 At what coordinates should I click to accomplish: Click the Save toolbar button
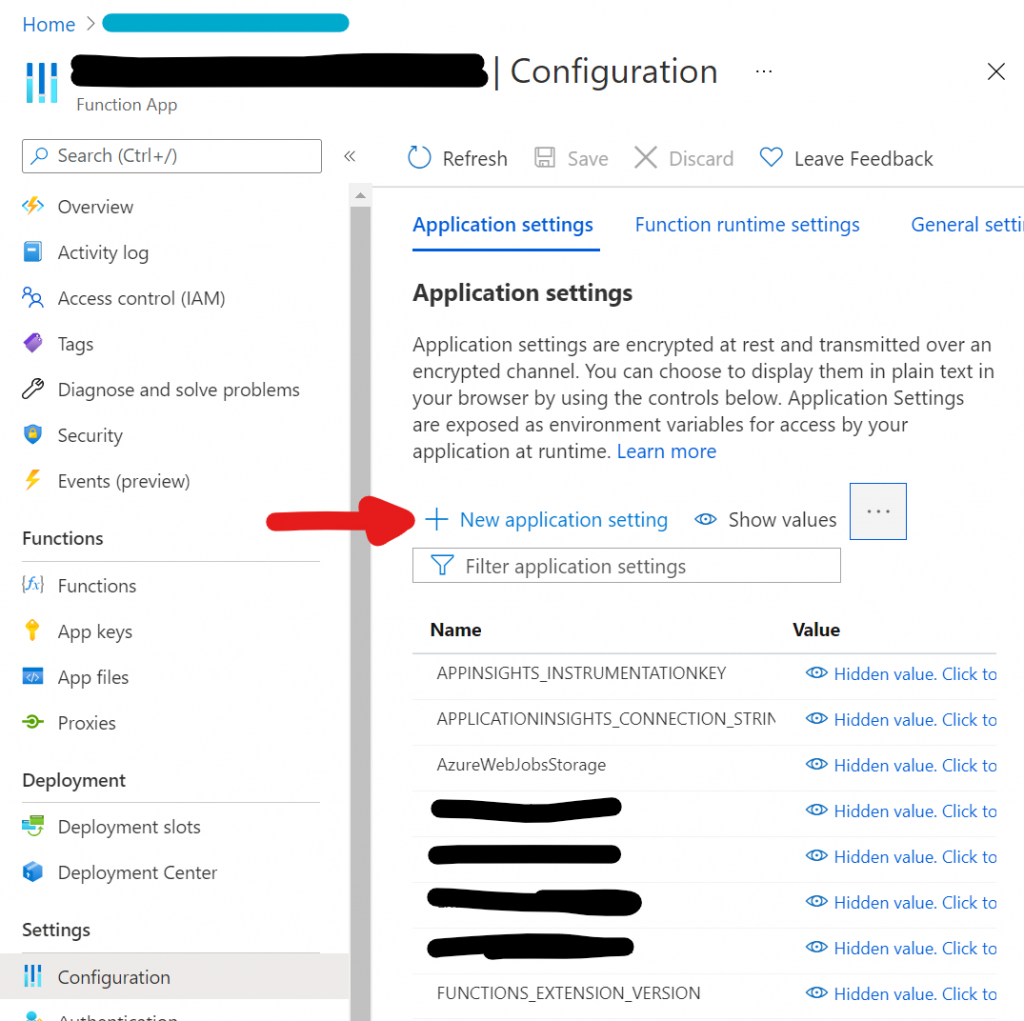[x=571, y=158]
